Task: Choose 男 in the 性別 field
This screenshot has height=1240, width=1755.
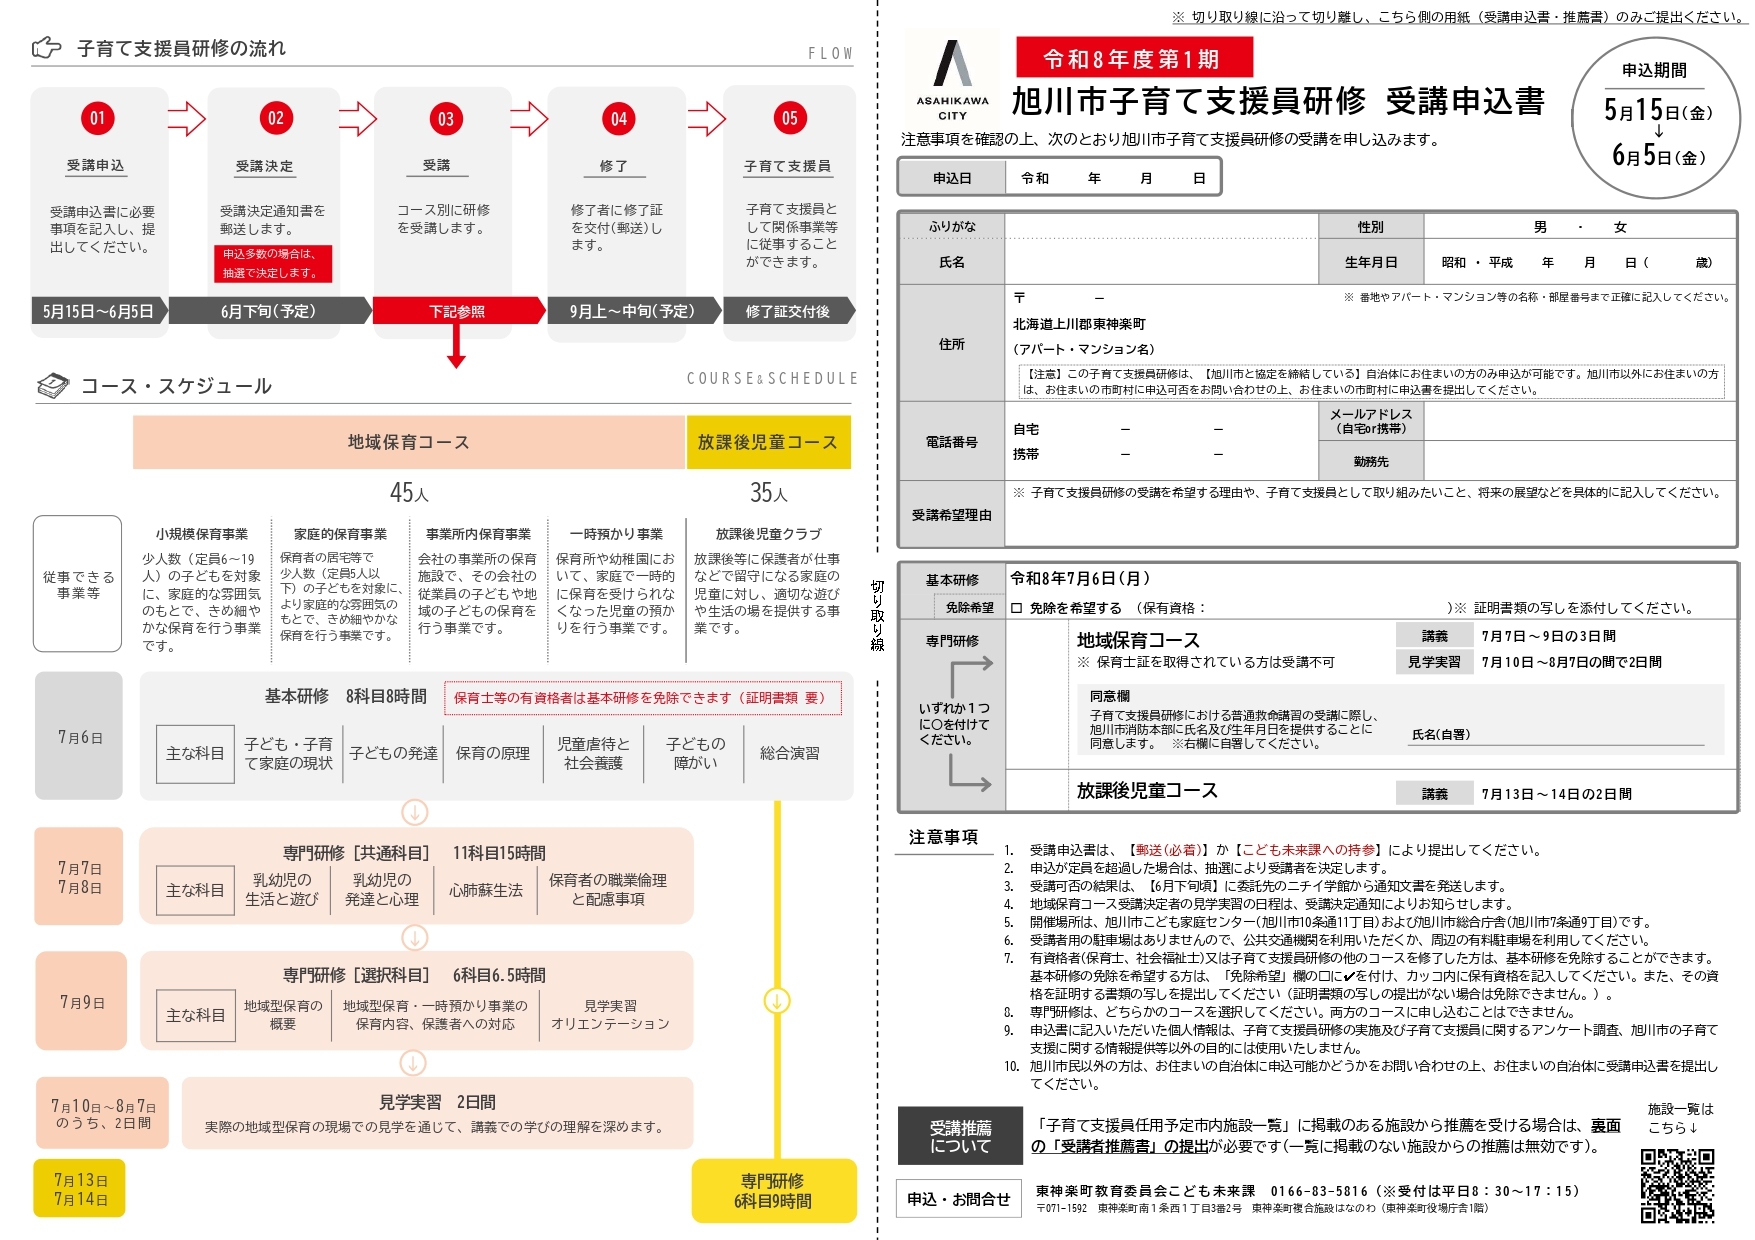Action: pos(1540,227)
